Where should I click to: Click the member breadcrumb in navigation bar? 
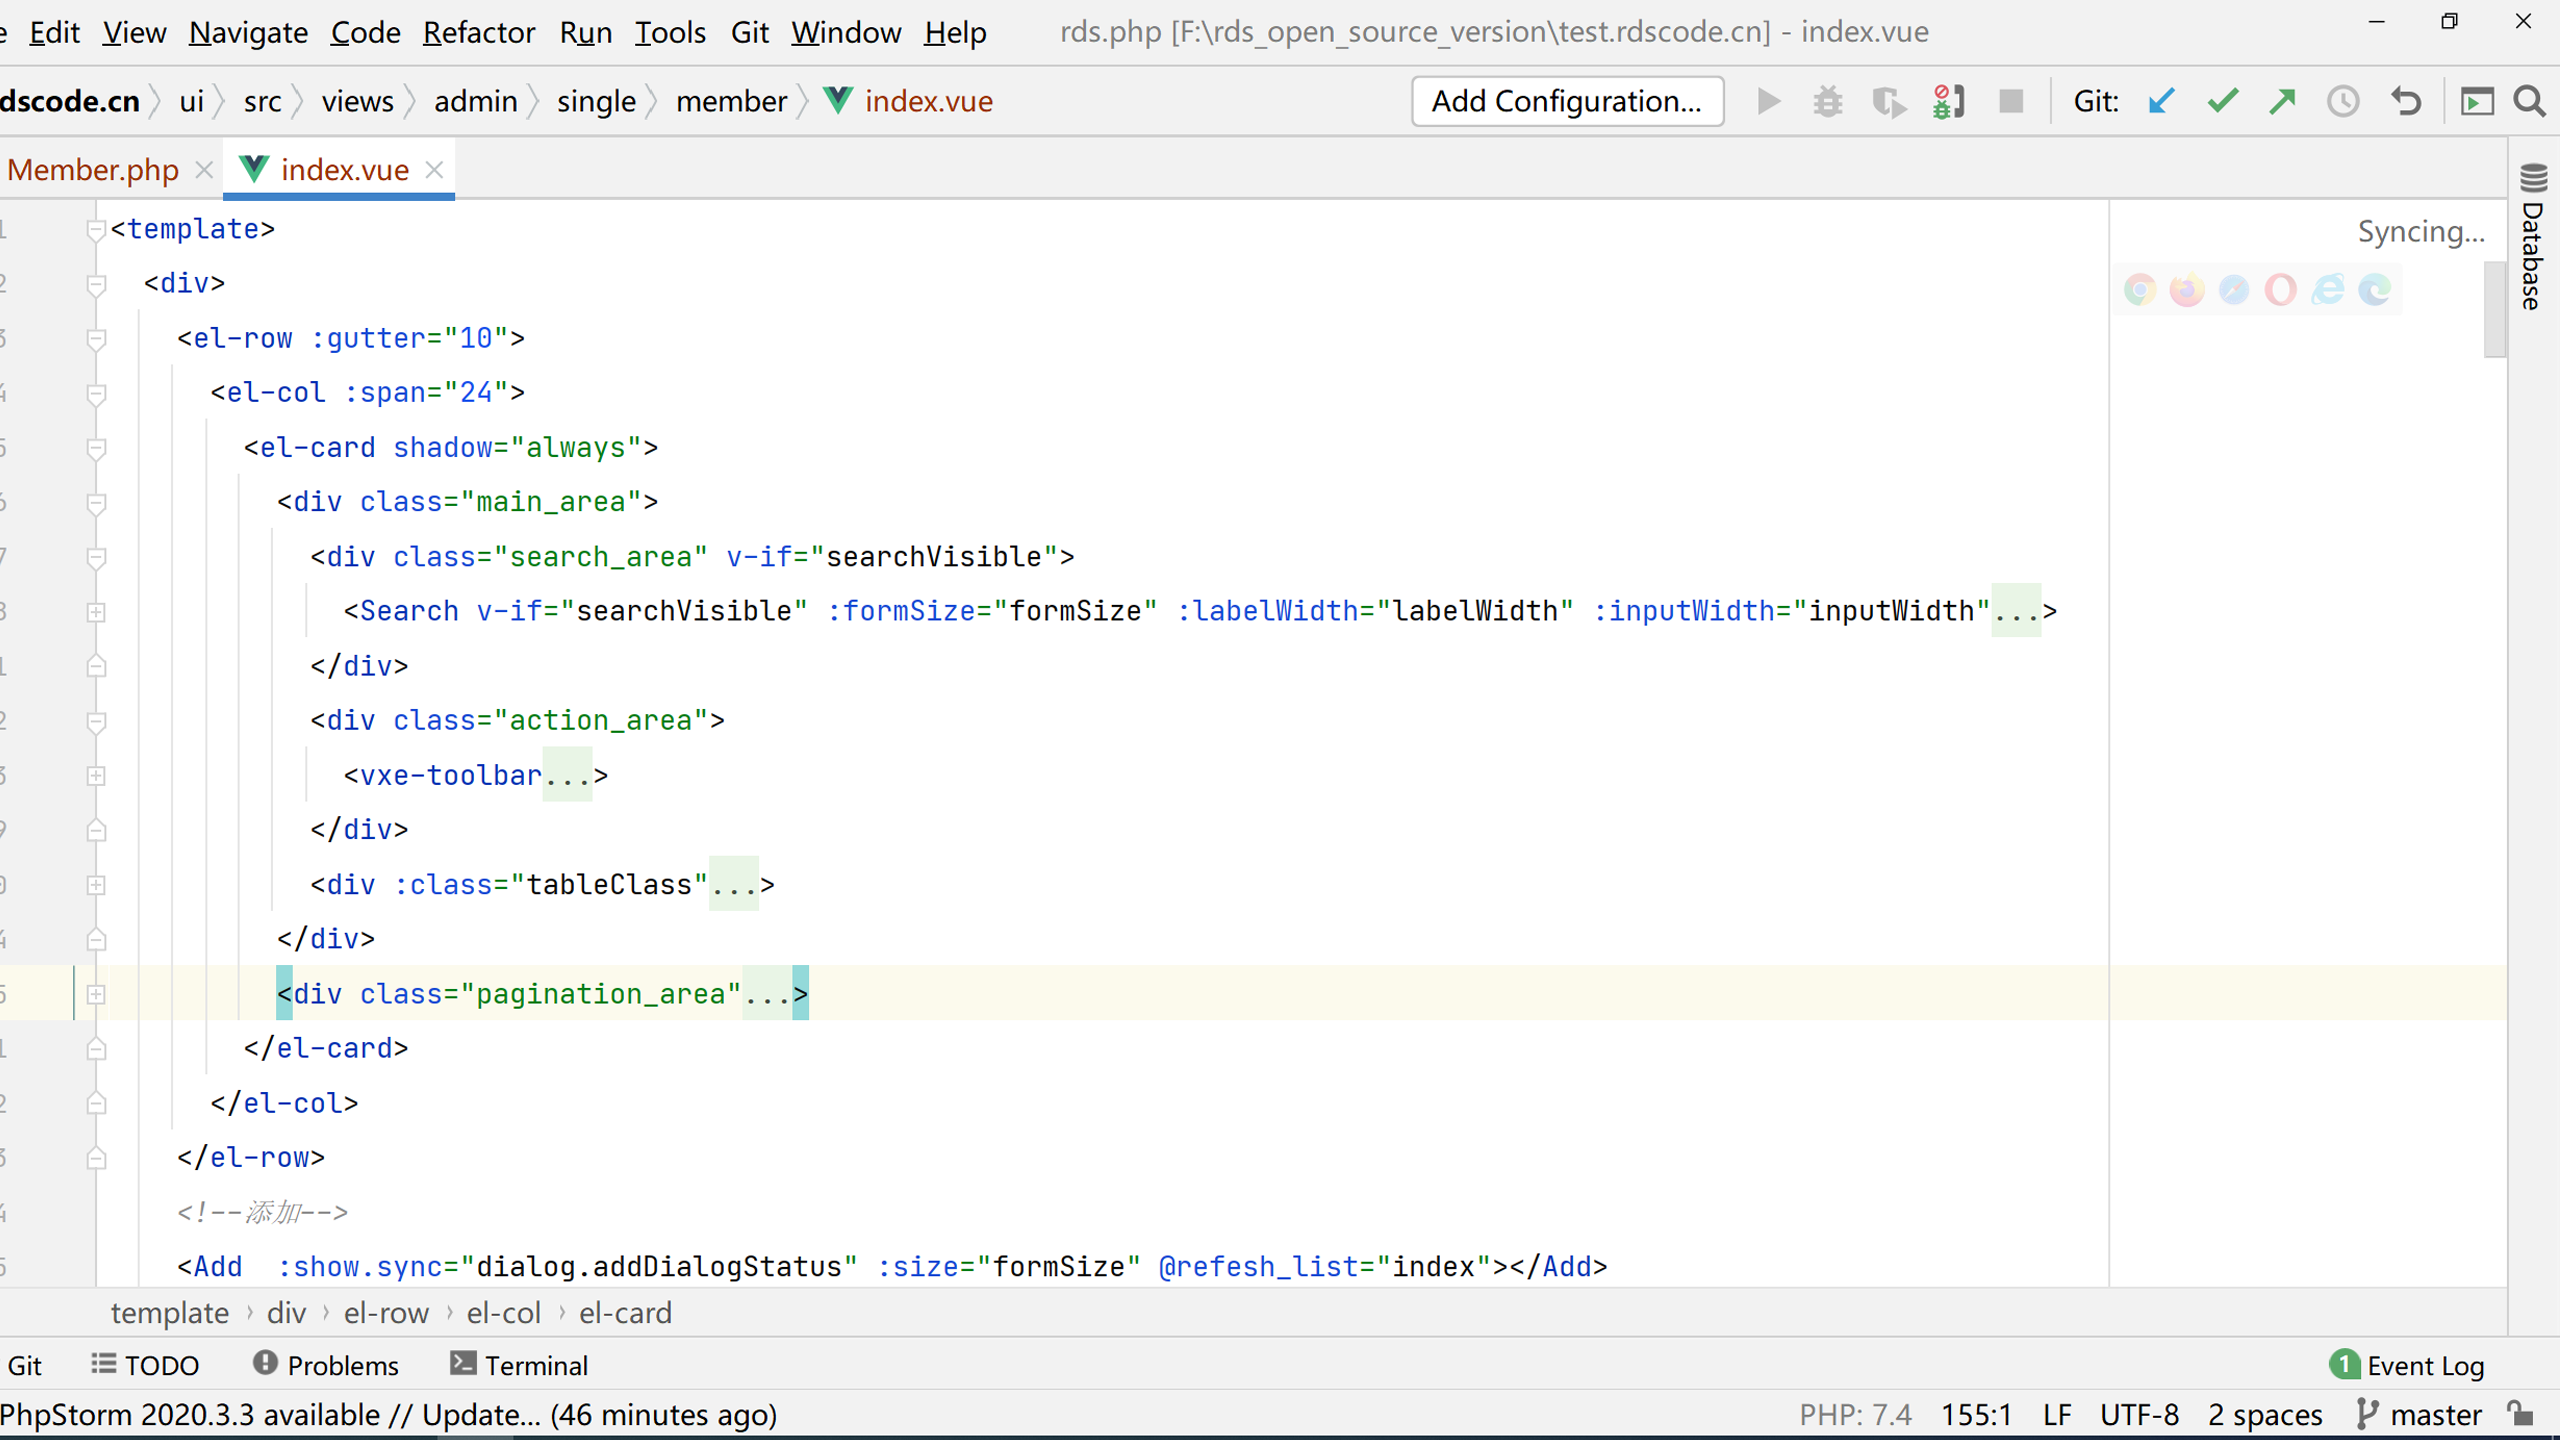tap(731, 101)
